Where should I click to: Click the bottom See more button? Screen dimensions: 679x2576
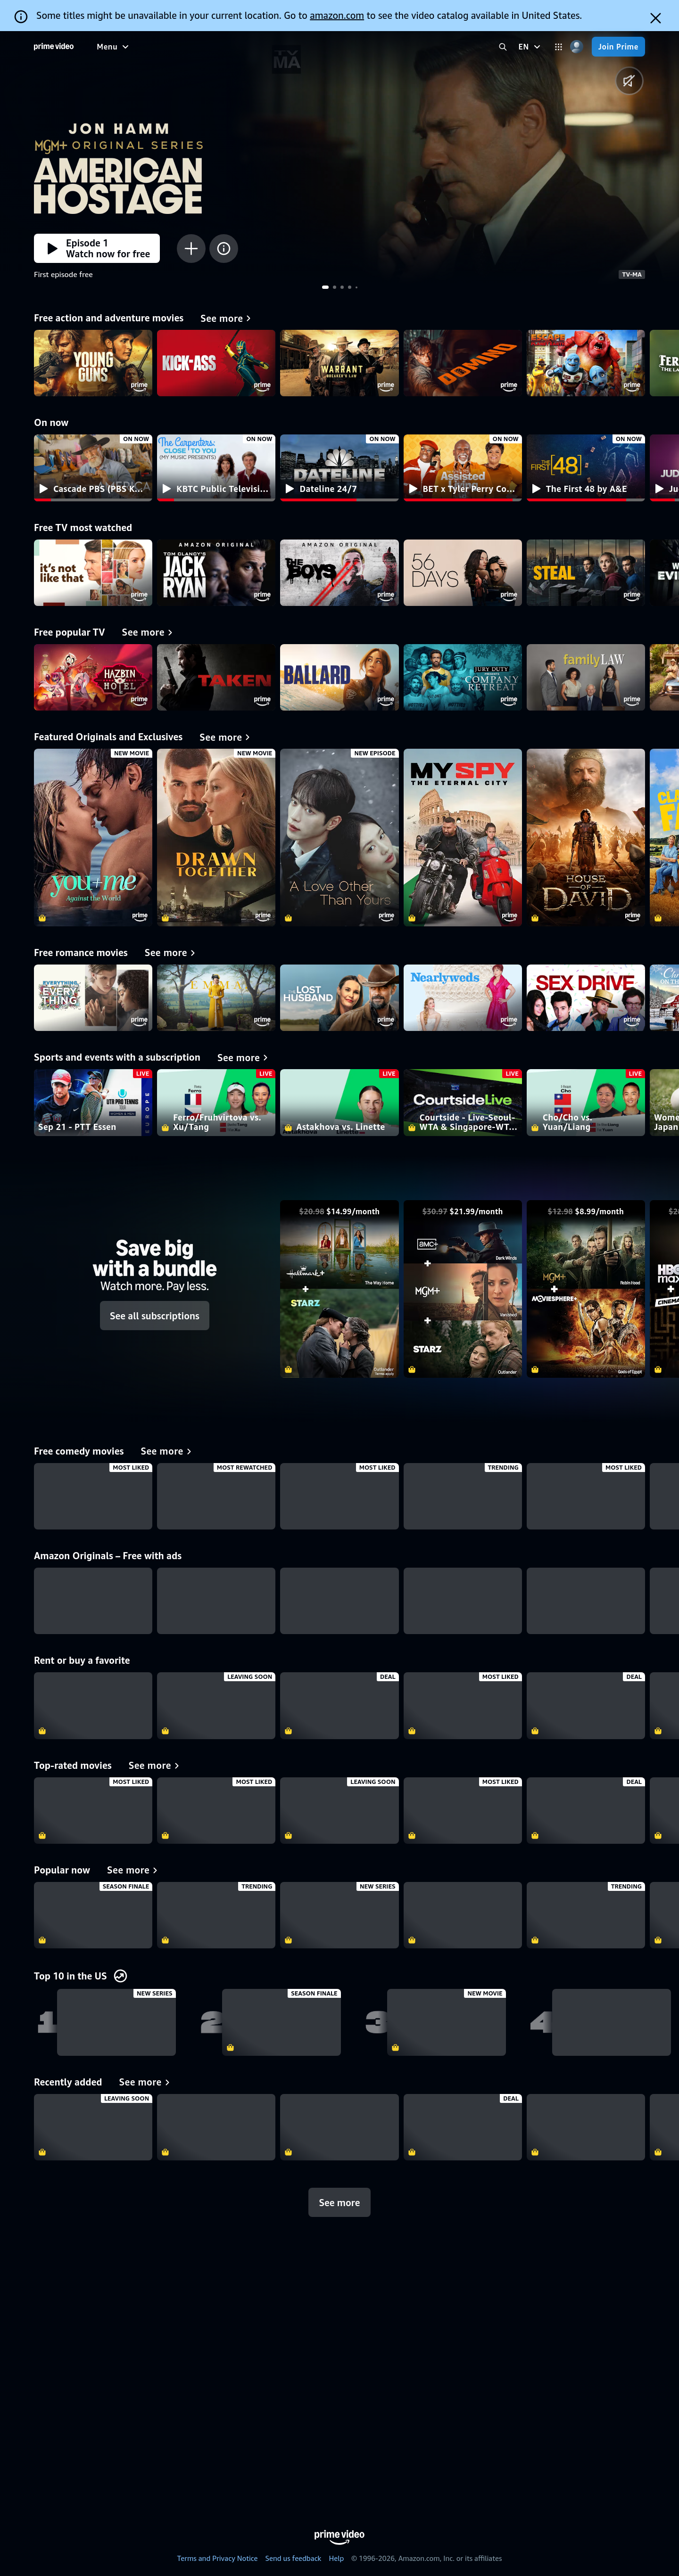click(339, 2202)
